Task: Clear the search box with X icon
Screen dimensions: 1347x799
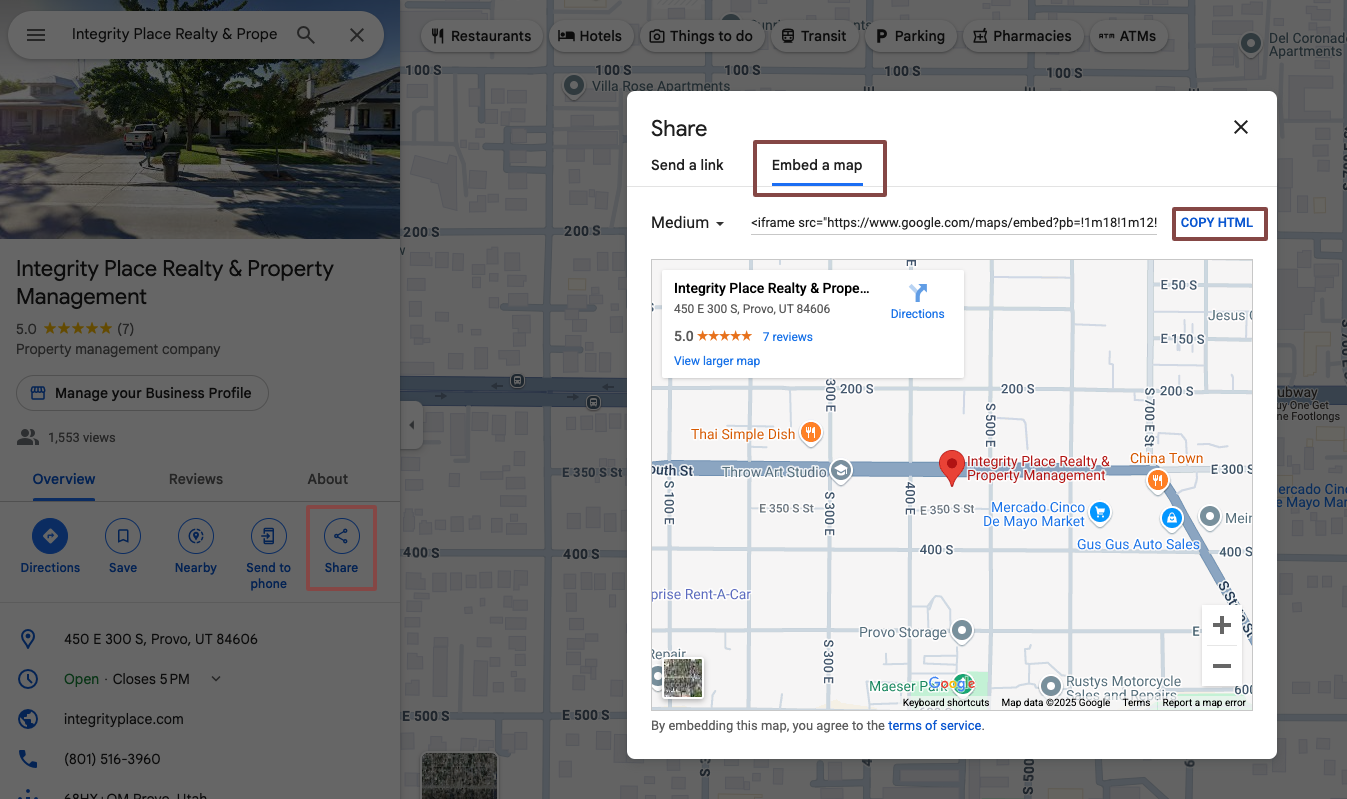Action: pyautogui.click(x=357, y=35)
